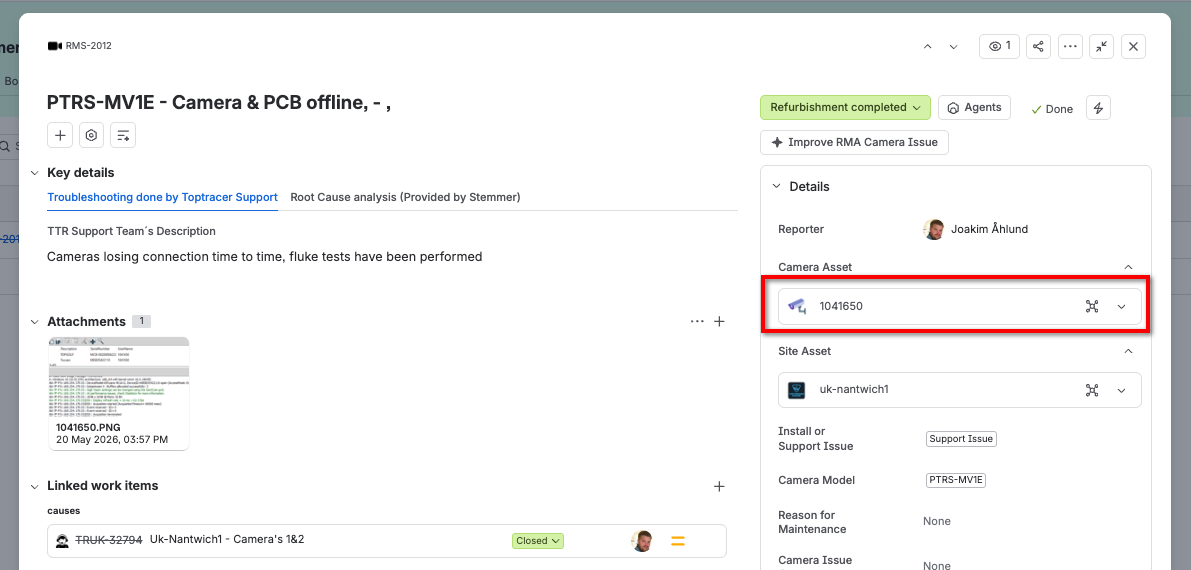Add a linked work item

click(719, 486)
